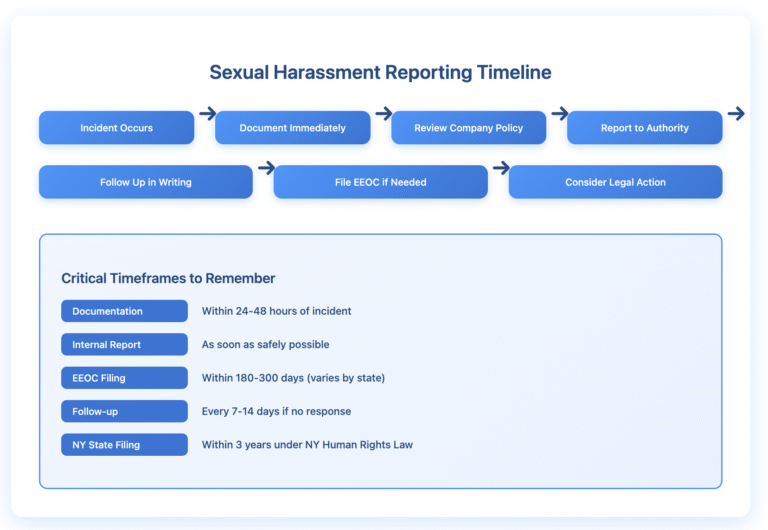Select the Documentation timeframe label

(124, 311)
